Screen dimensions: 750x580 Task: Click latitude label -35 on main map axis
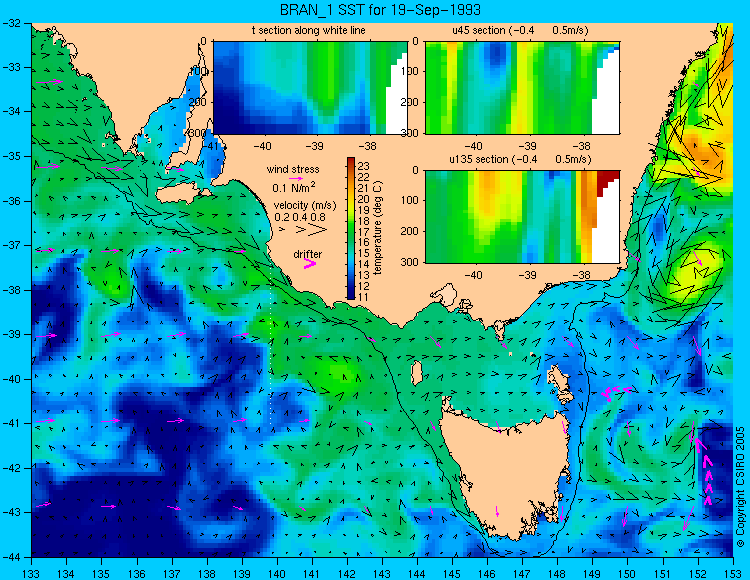[11, 156]
